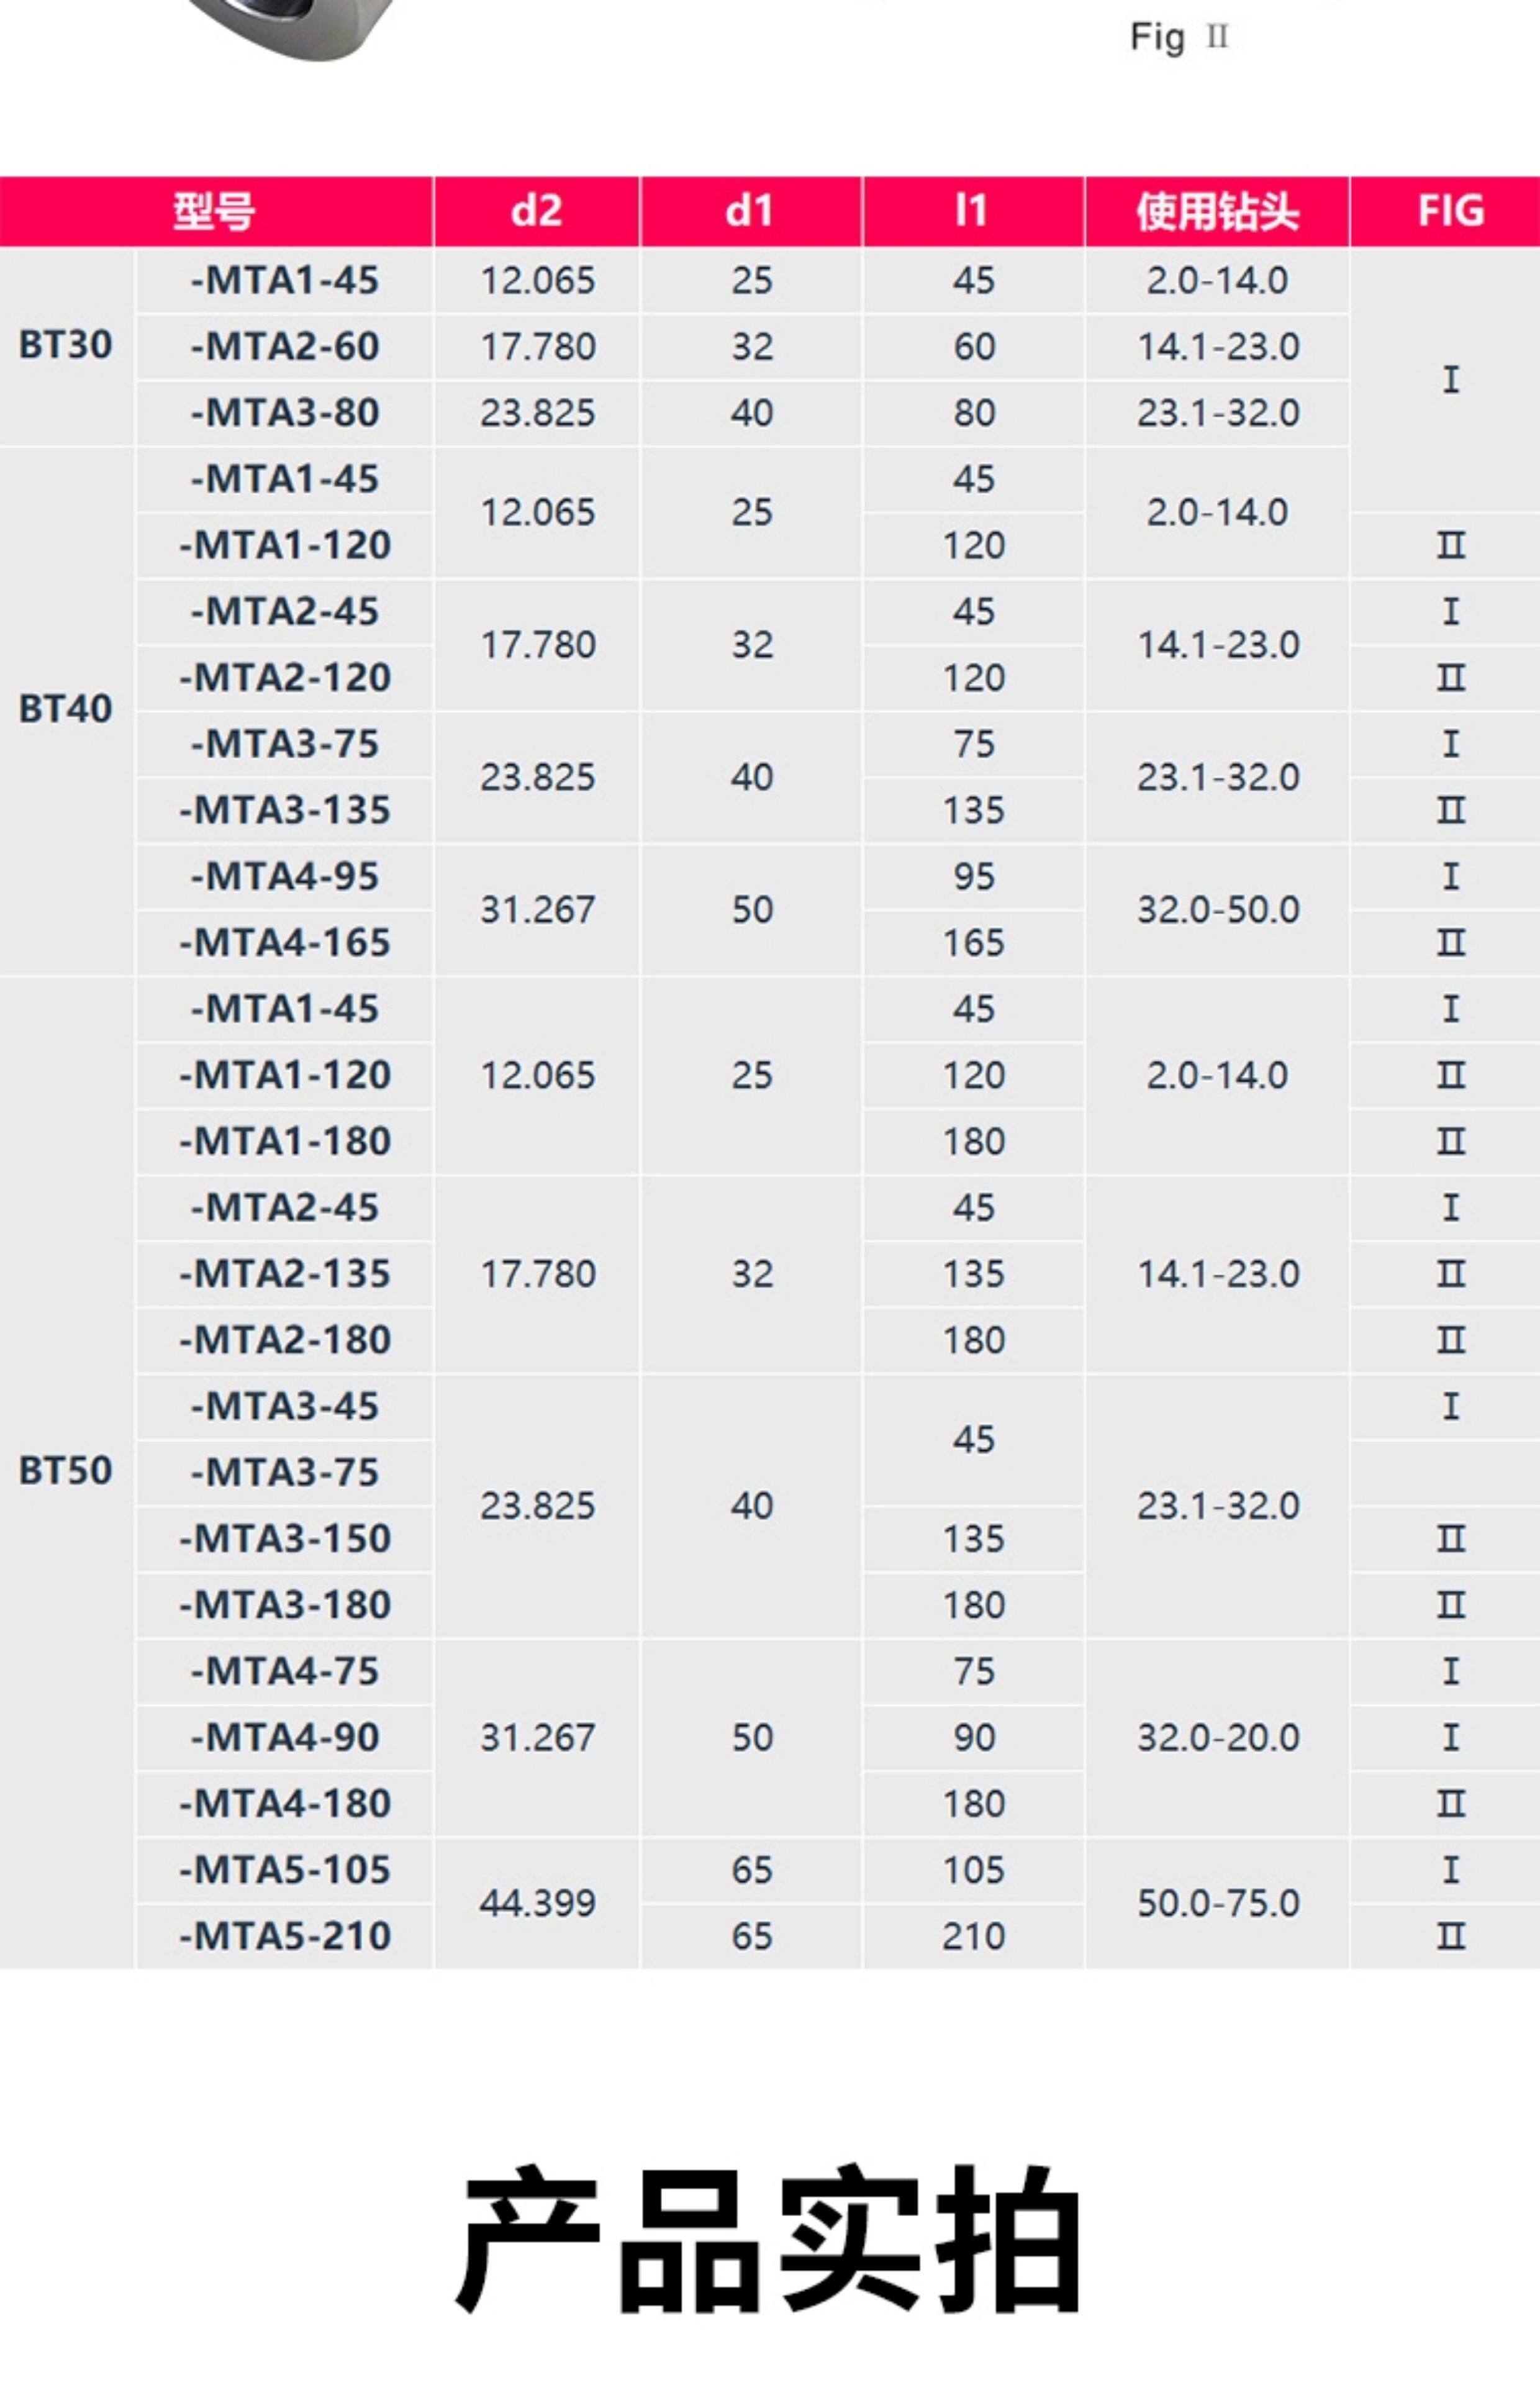Image resolution: width=1540 pixels, height=2385 pixels.
Task: Click the 32.0-20.0 drill range cell
Action: click(x=1217, y=1738)
